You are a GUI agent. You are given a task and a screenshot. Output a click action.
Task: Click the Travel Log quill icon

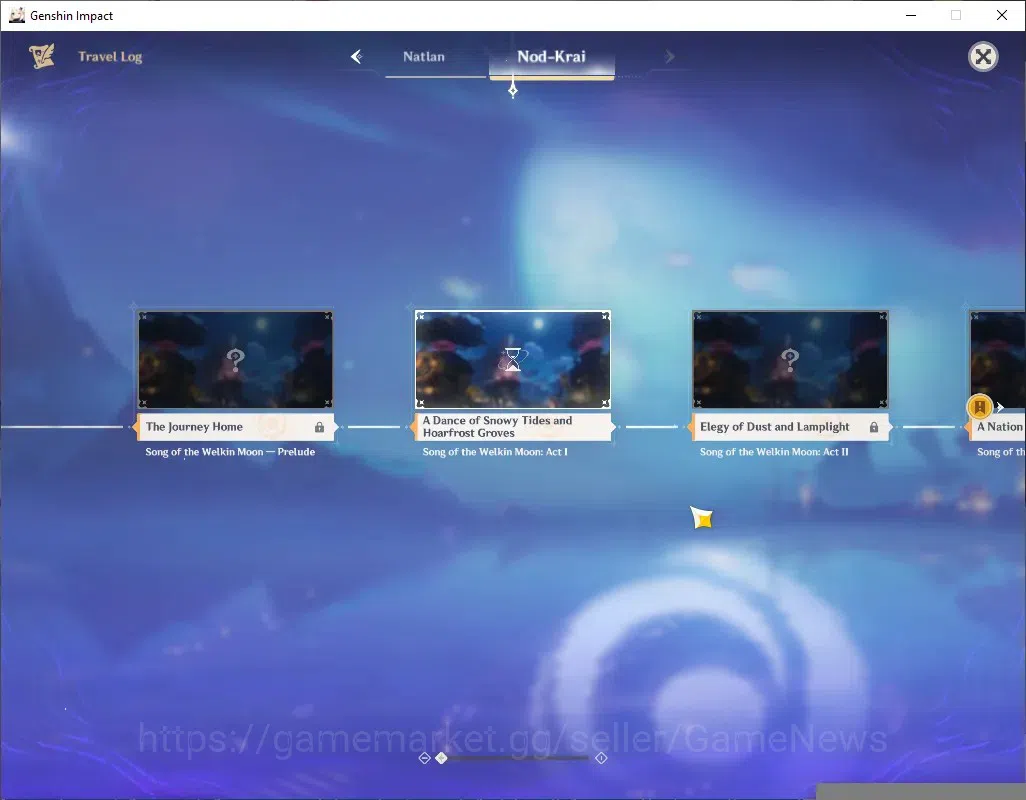(x=42, y=56)
